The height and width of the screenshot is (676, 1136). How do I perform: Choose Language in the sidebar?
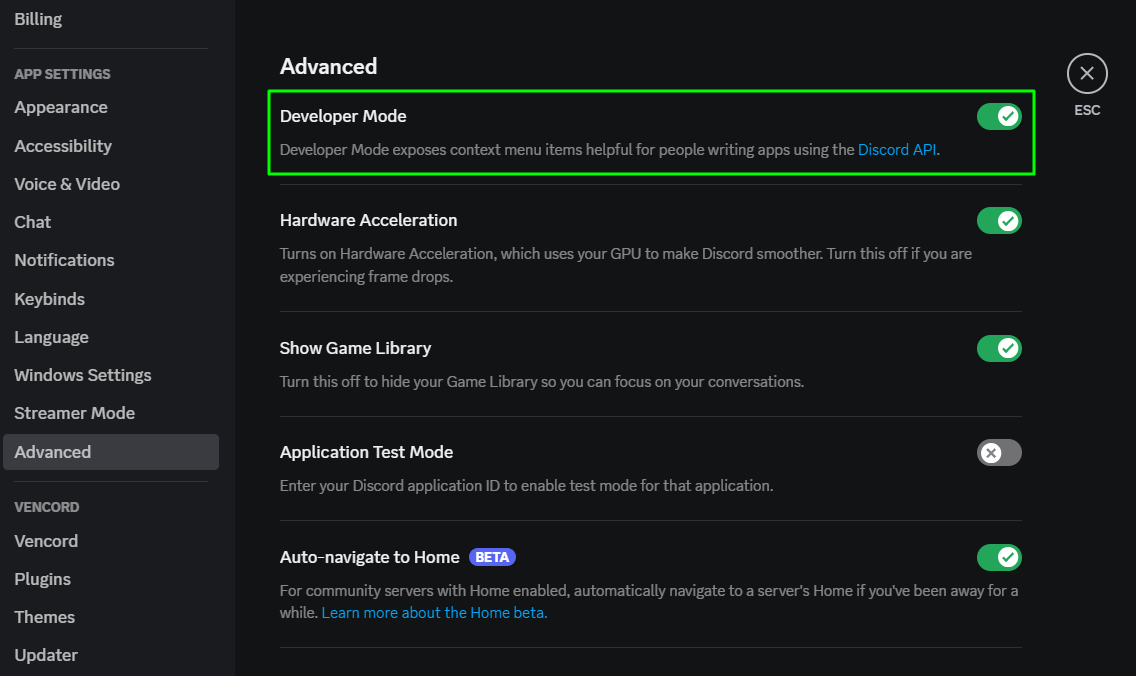(51, 337)
